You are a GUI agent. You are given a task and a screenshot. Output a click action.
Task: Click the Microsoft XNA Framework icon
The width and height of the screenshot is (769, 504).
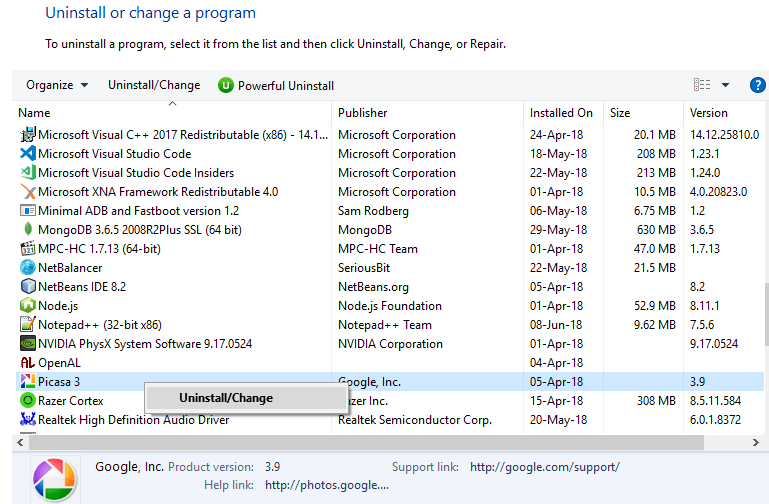[28, 192]
